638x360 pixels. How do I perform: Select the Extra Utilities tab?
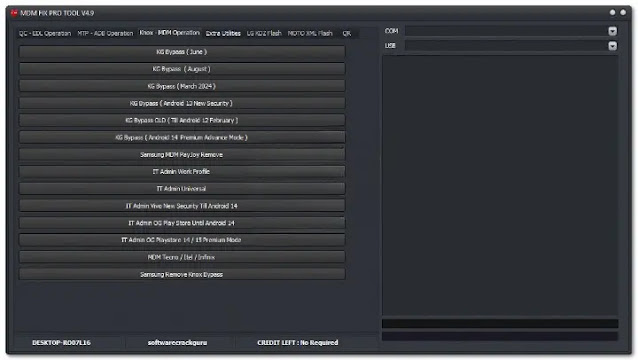pos(223,33)
